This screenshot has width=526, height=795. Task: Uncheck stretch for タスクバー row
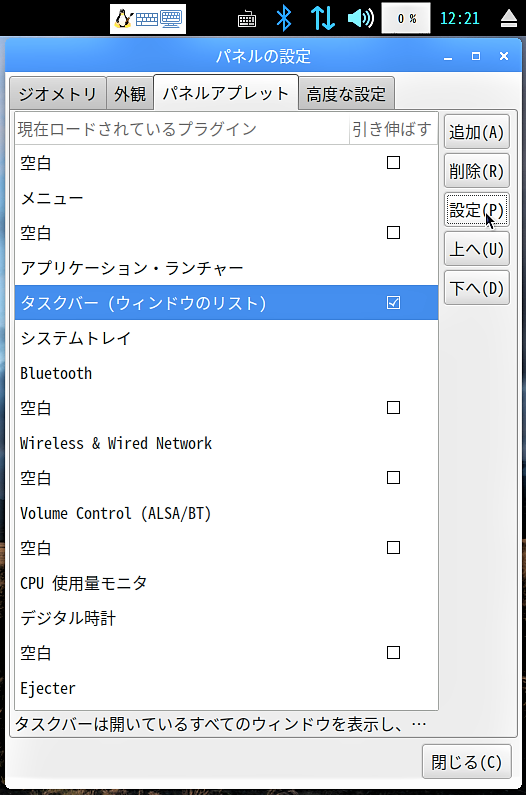(394, 303)
